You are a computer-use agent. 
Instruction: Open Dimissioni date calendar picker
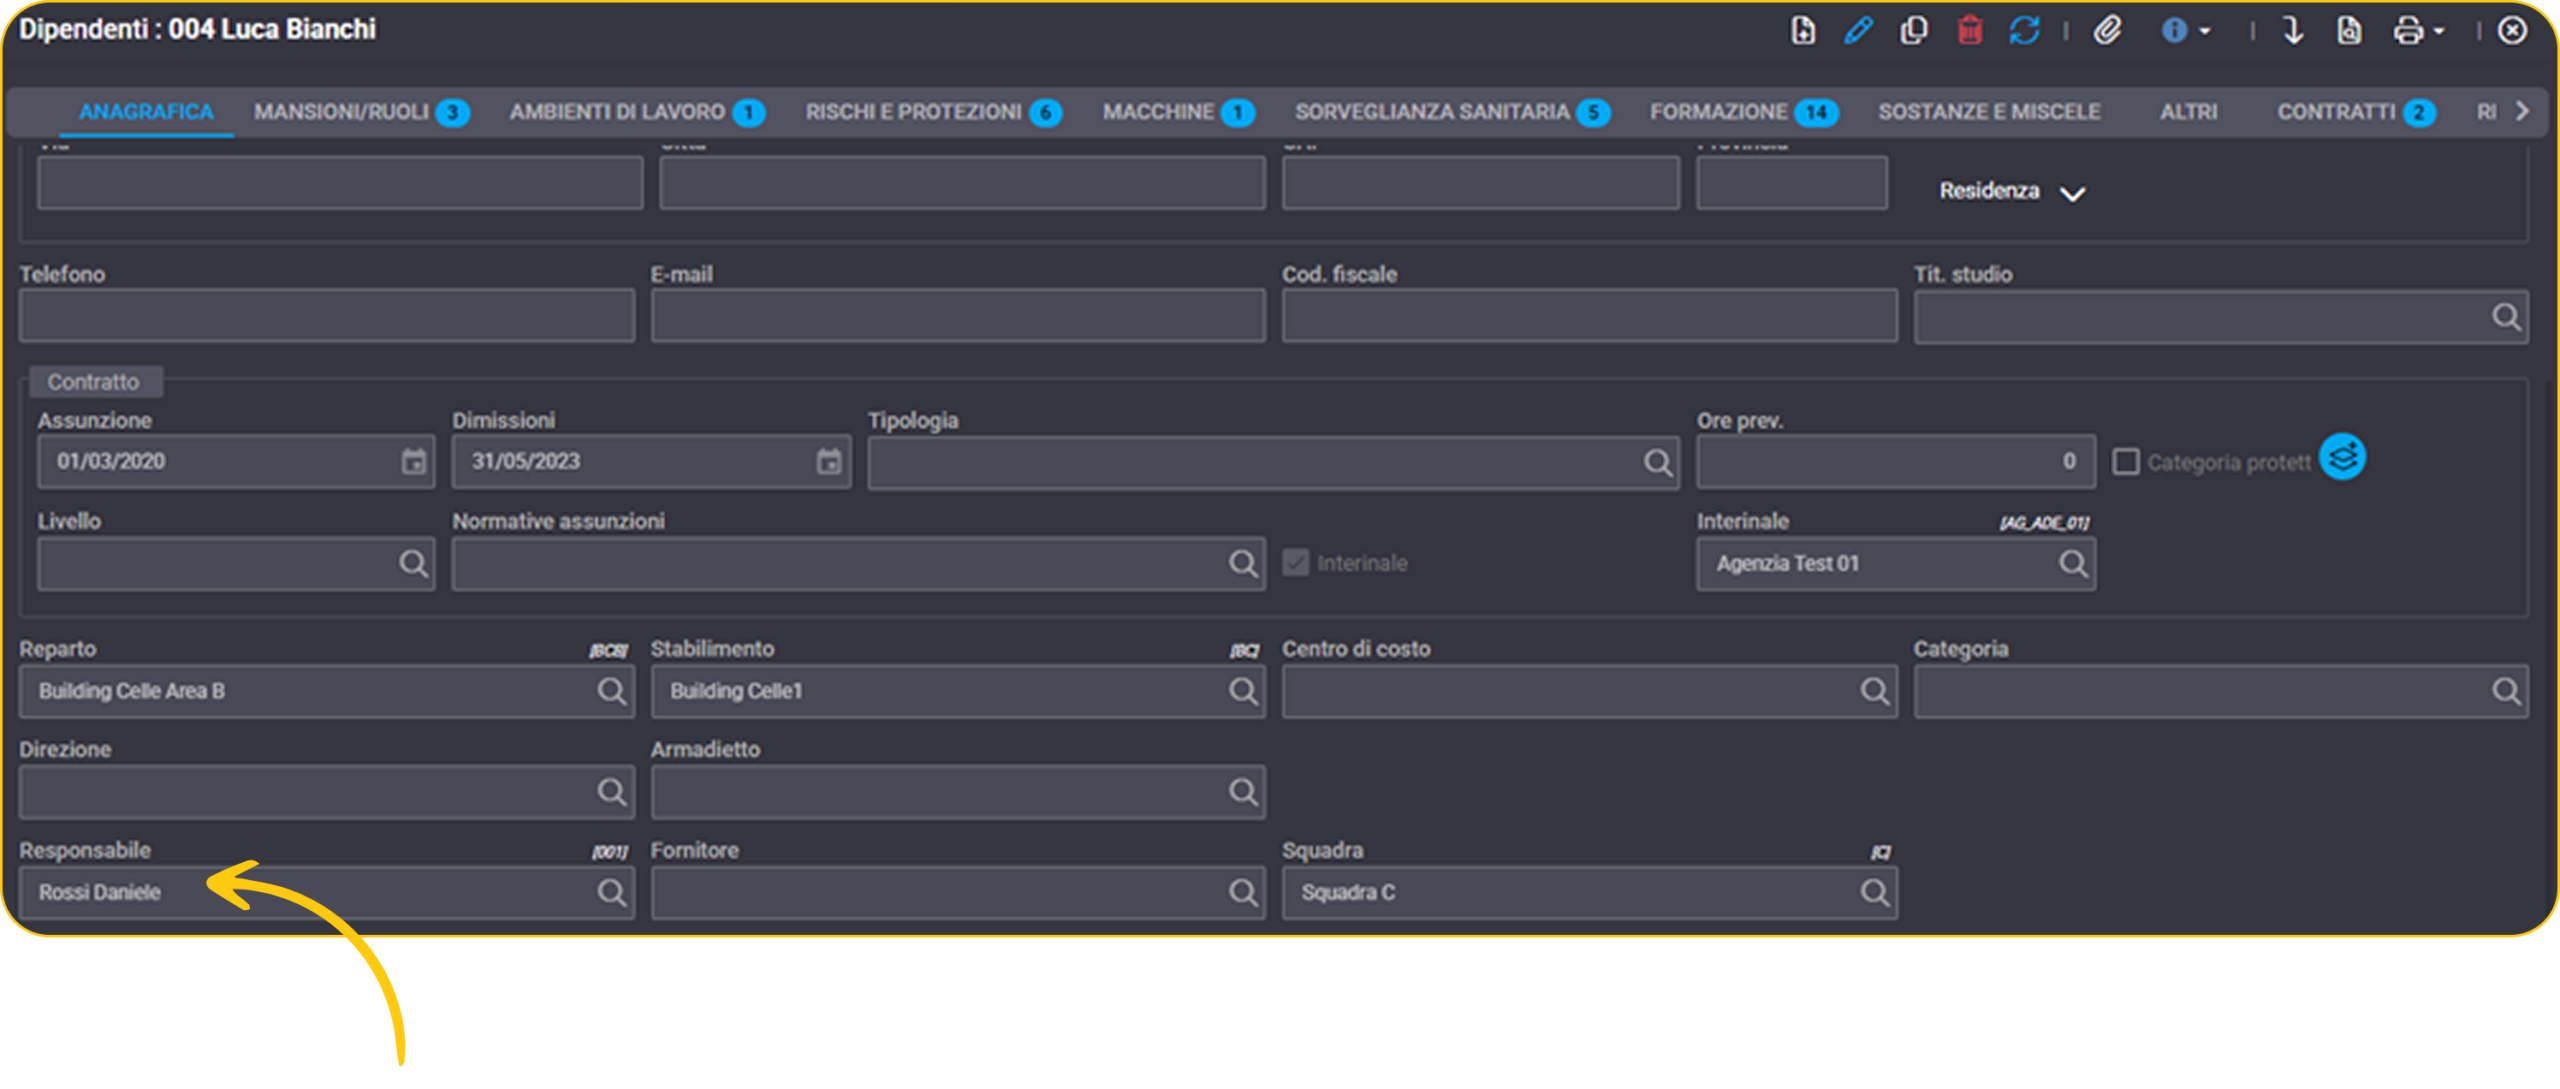click(x=828, y=461)
